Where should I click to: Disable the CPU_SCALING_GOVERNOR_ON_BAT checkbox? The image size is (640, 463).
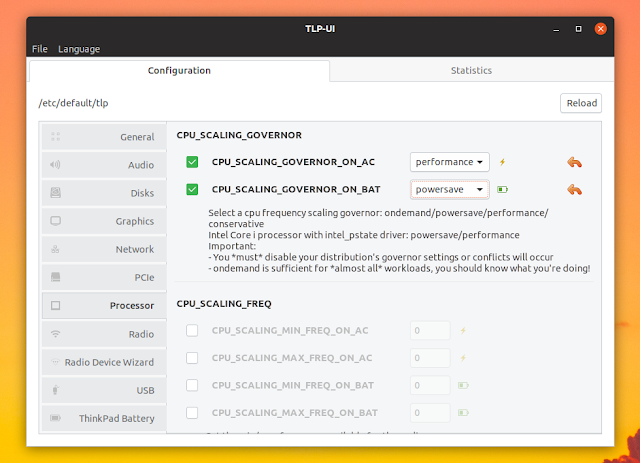coord(192,189)
